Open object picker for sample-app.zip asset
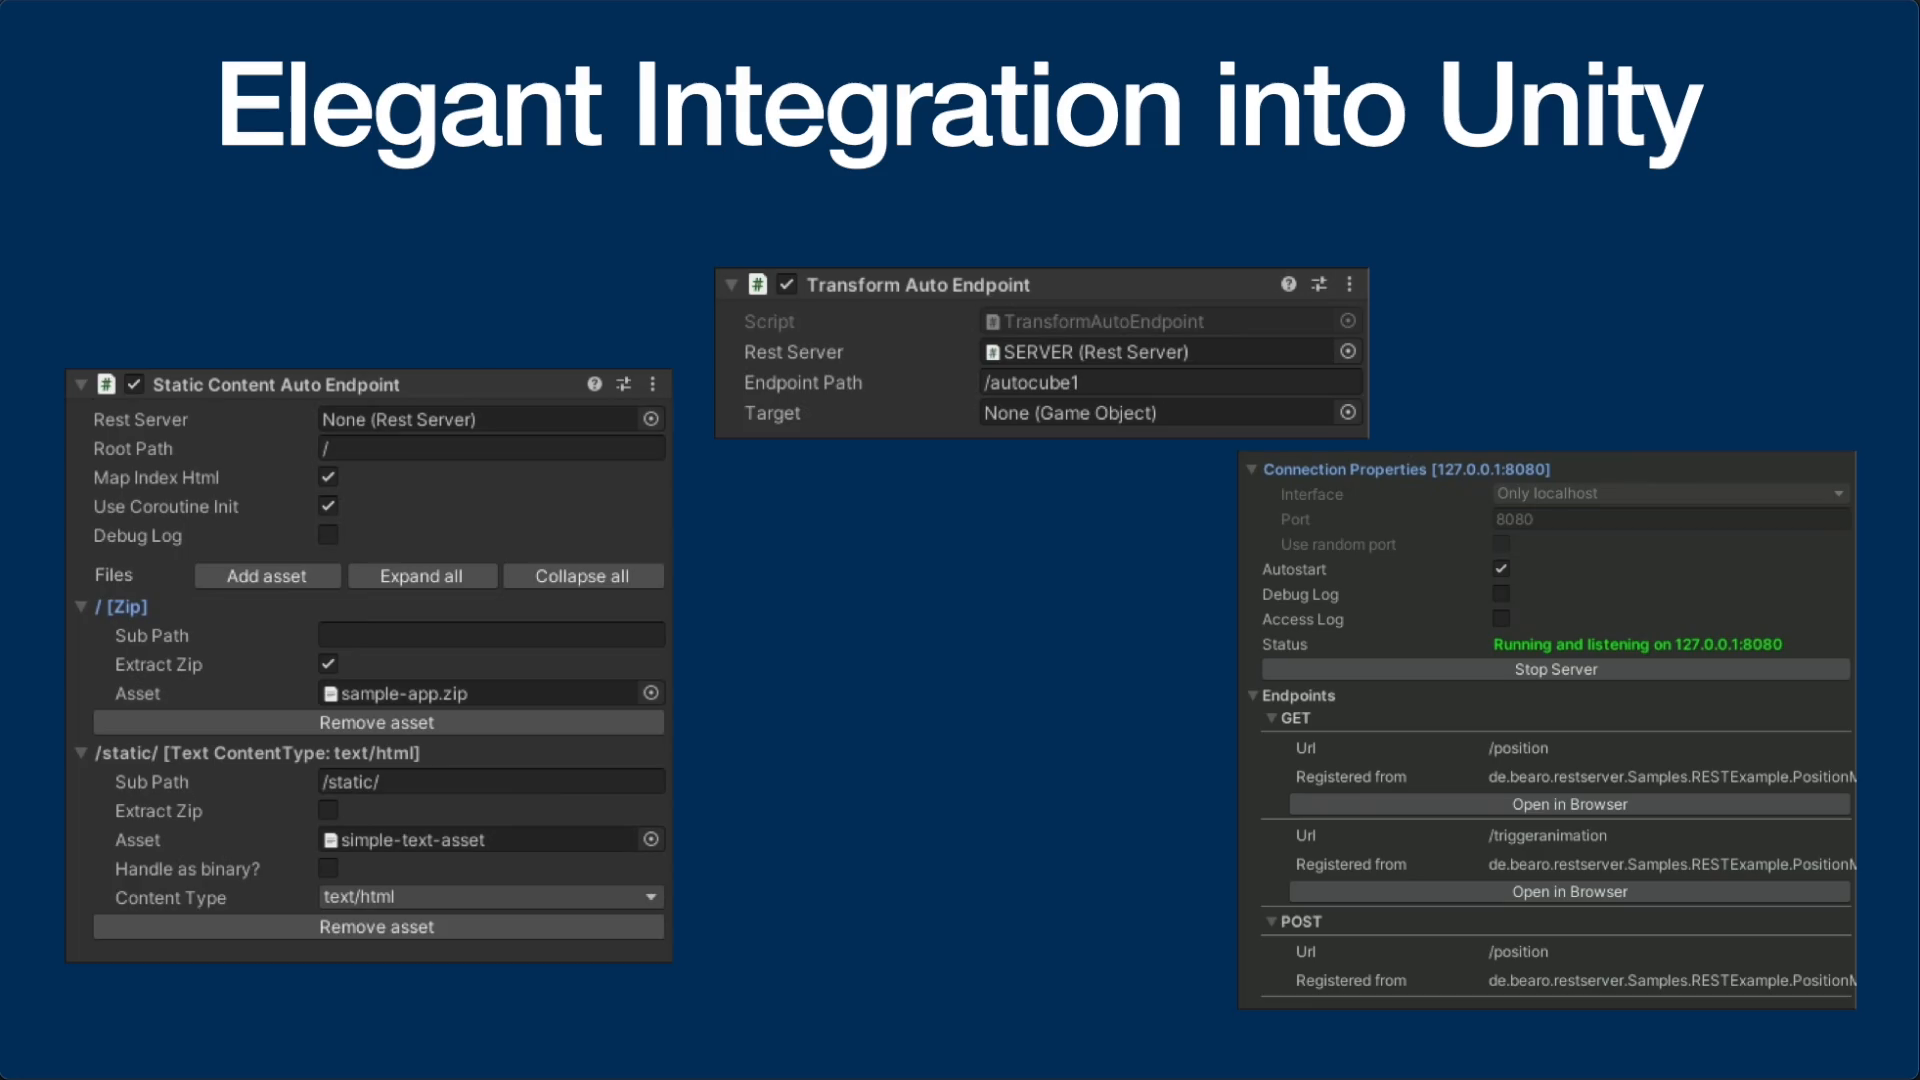This screenshot has width=1920, height=1080. (651, 693)
